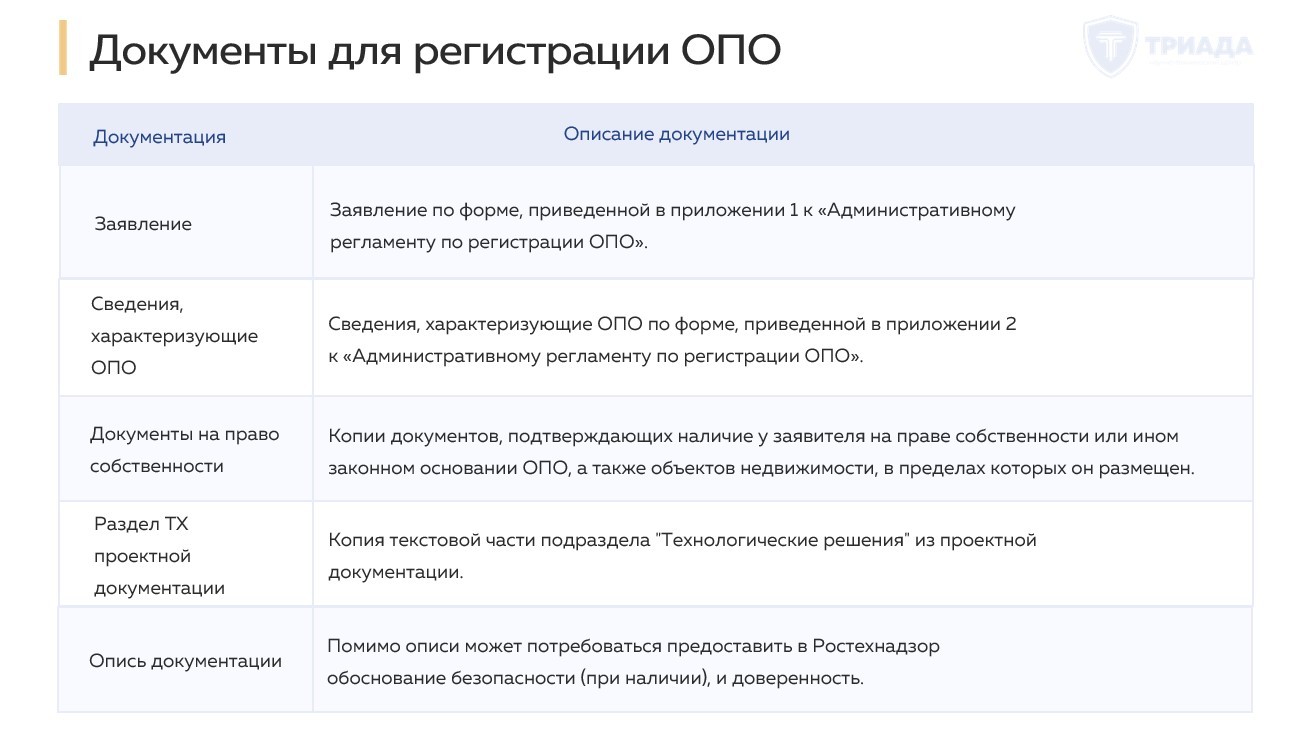Click the description starting 'Помимо описи'
The width and height of the screenshot is (1312, 740).
[x=632, y=662]
